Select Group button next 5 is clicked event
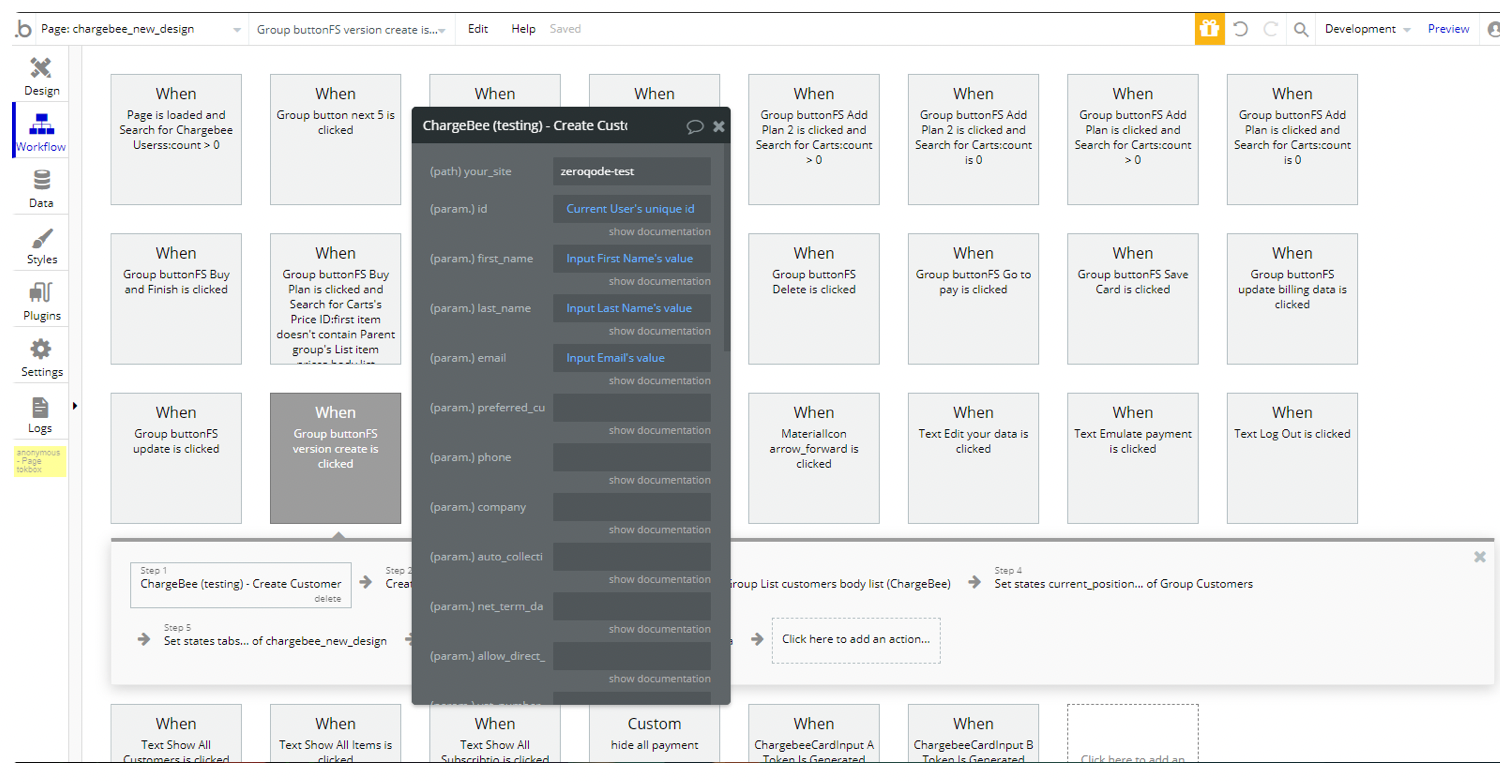 pos(335,139)
